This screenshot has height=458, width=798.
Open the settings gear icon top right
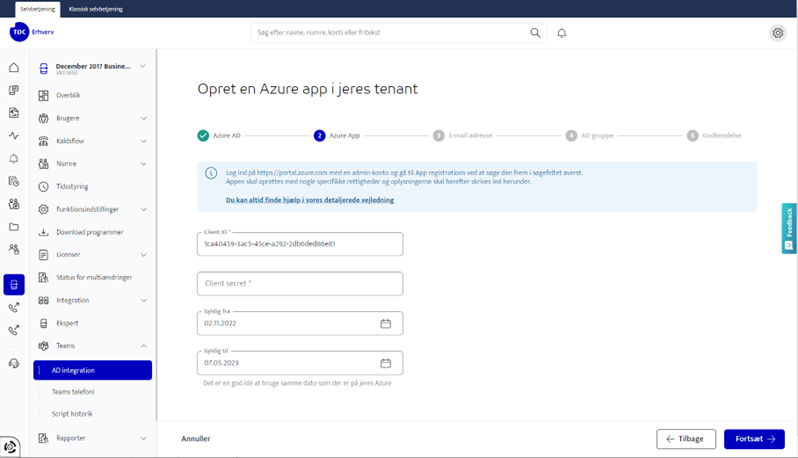coord(778,33)
